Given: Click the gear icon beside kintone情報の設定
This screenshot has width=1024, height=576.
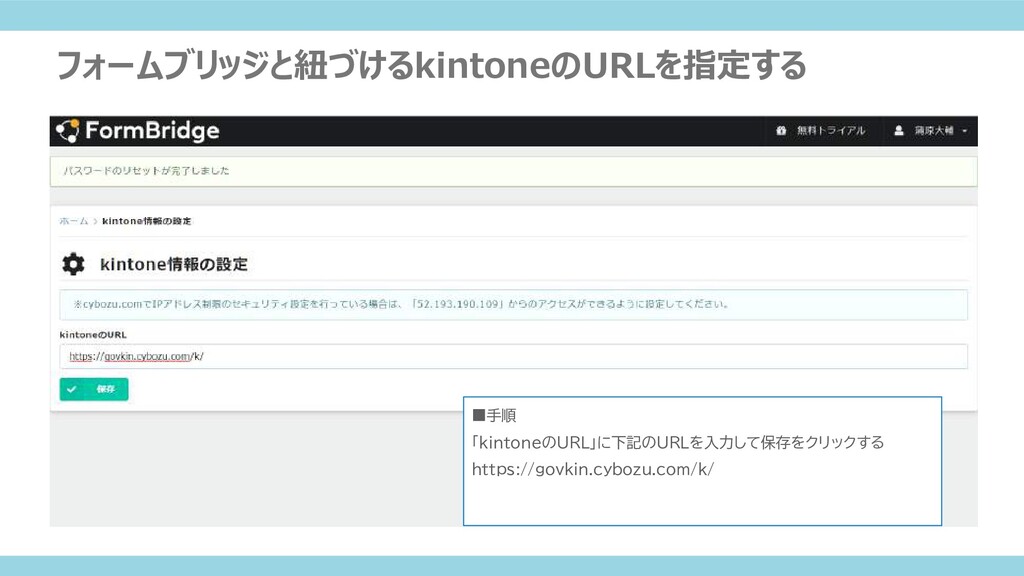Looking at the screenshot, I should (x=73, y=264).
